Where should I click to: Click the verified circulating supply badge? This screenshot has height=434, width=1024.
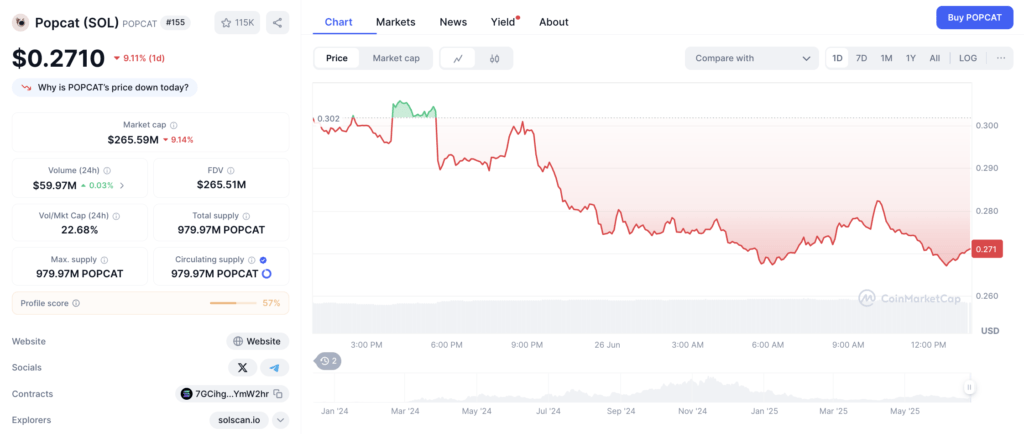click(x=263, y=260)
